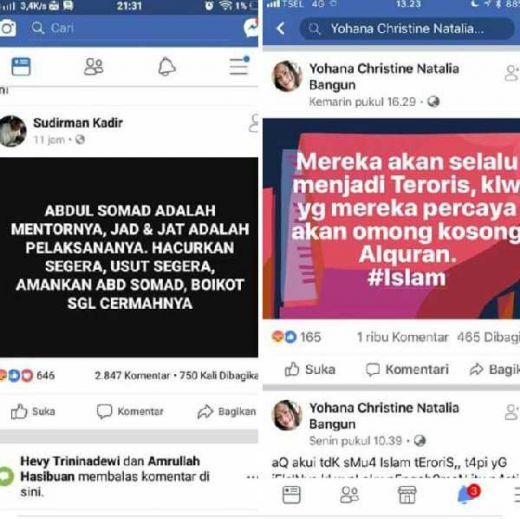Open the News Feed tab on left screen
Image resolution: width=520 pixels, height=519 pixels.
pos(21,67)
